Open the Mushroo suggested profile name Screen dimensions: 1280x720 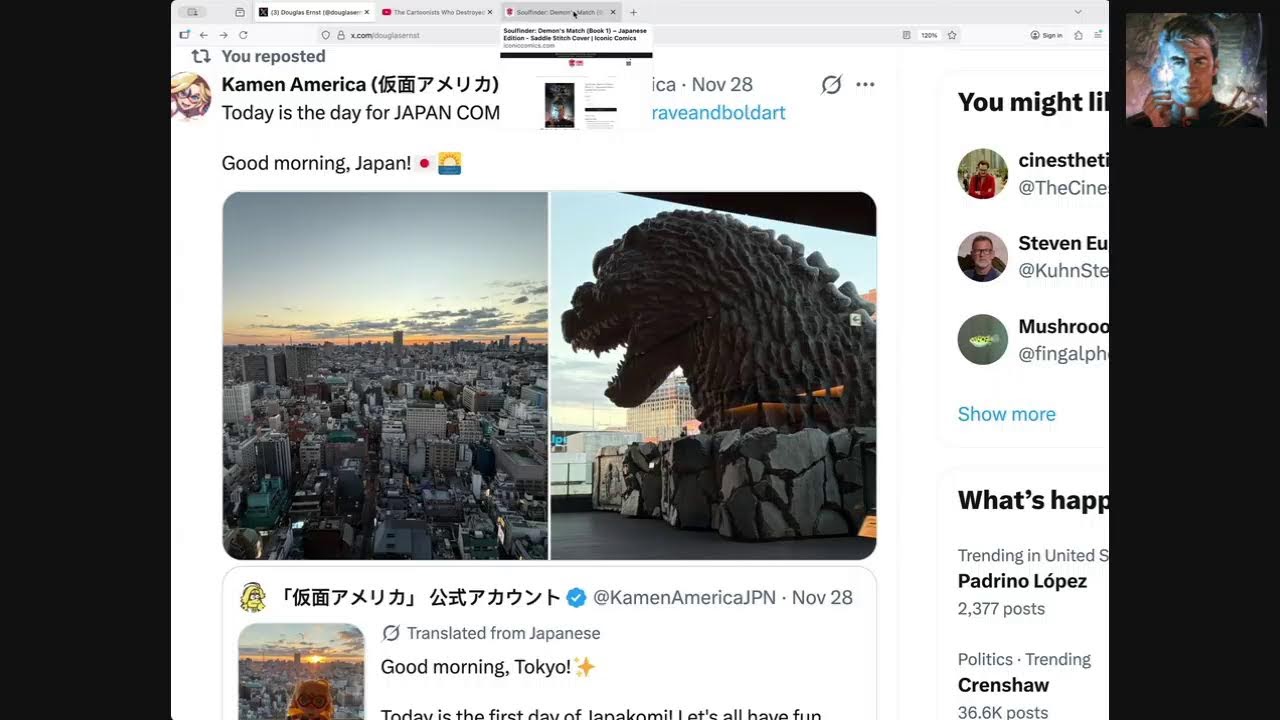tap(1063, 327)
